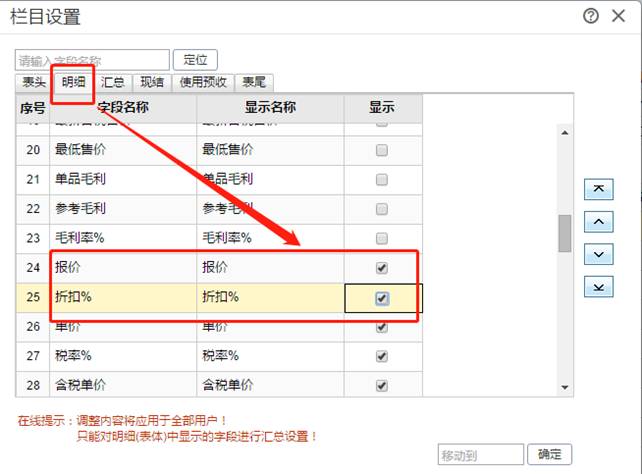Open the 汇总 tab
The width and height of the screenshot is (642, 474).
(113, 83)
